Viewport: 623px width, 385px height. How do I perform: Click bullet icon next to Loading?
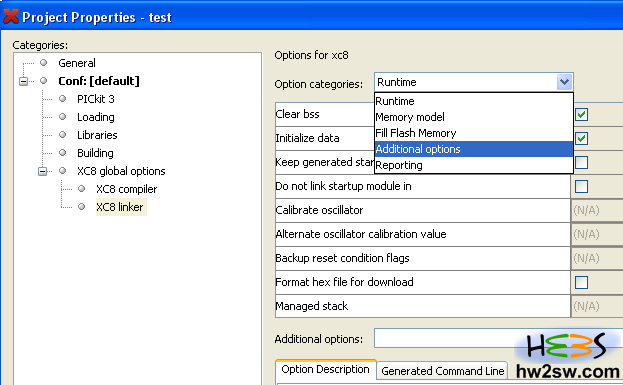click(x=62, y=116)
